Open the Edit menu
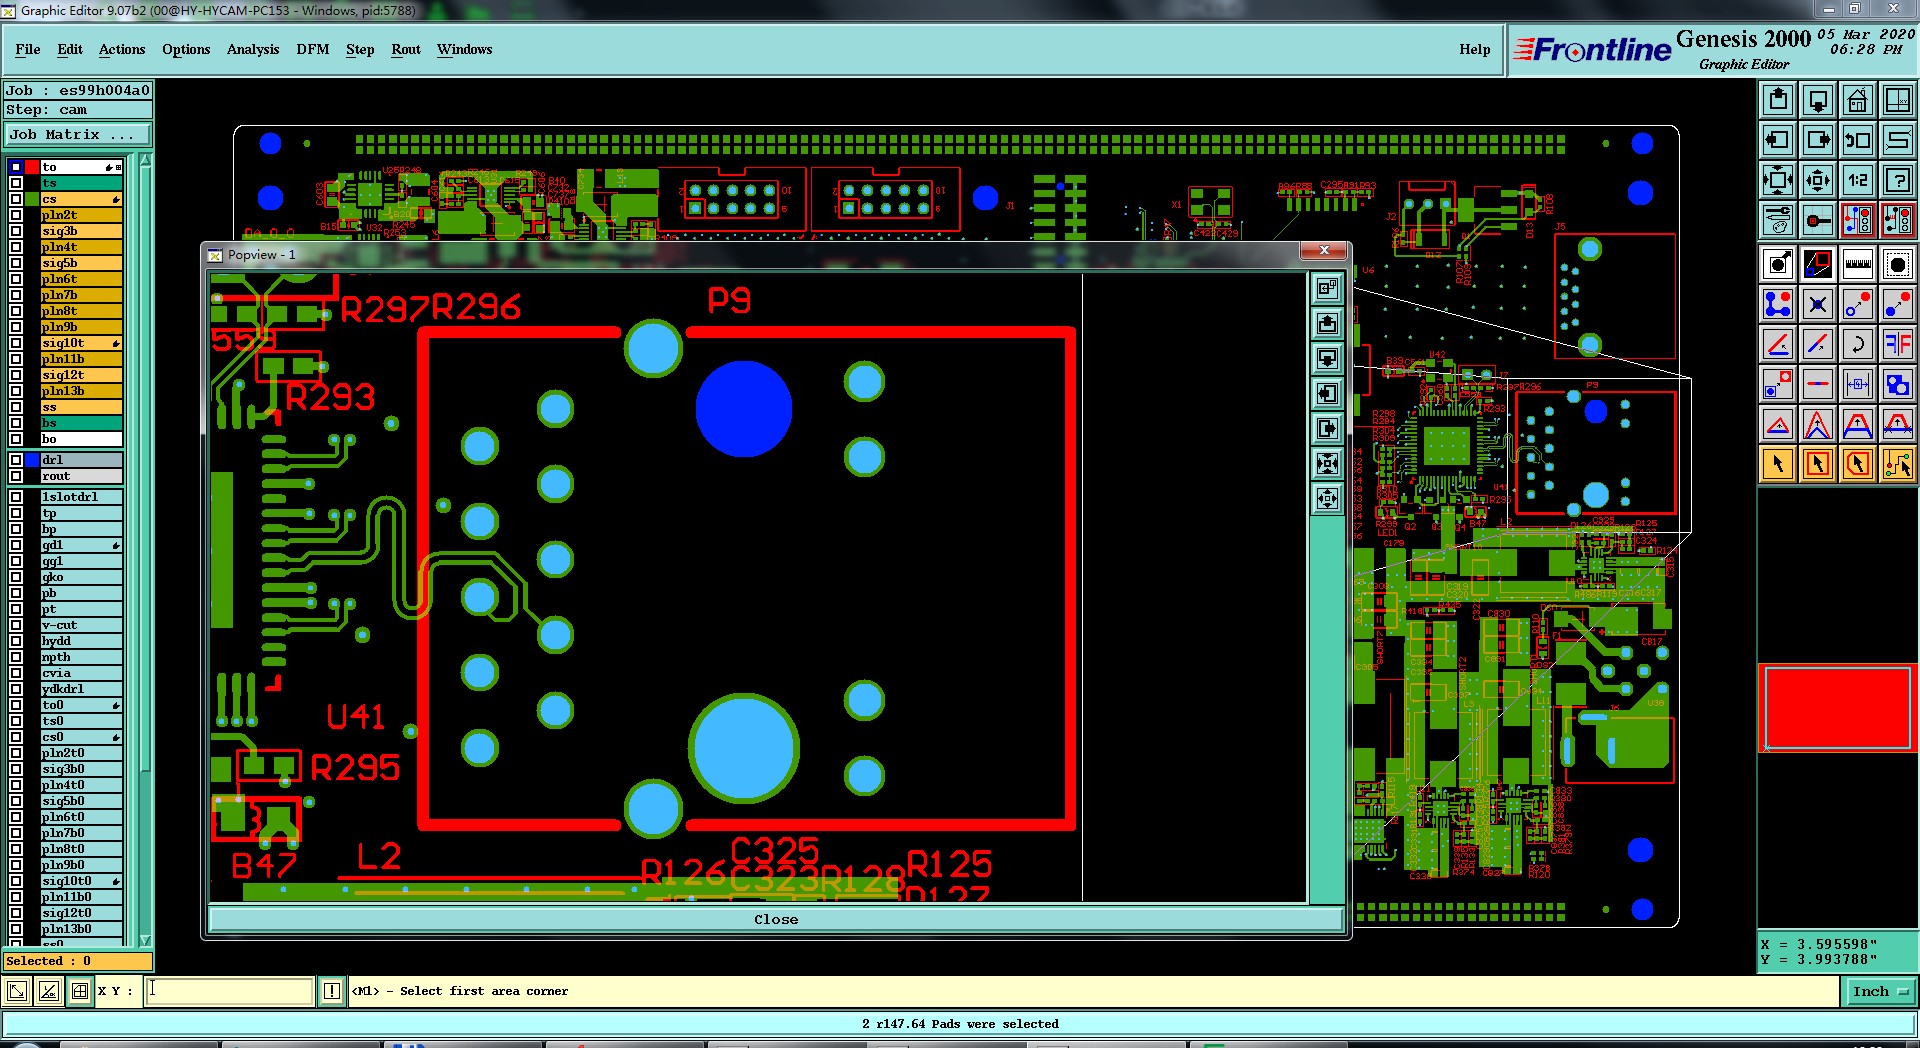The width and height of the screenshot is (1920, 1048). pyautogui.click(x=70, y=49)
